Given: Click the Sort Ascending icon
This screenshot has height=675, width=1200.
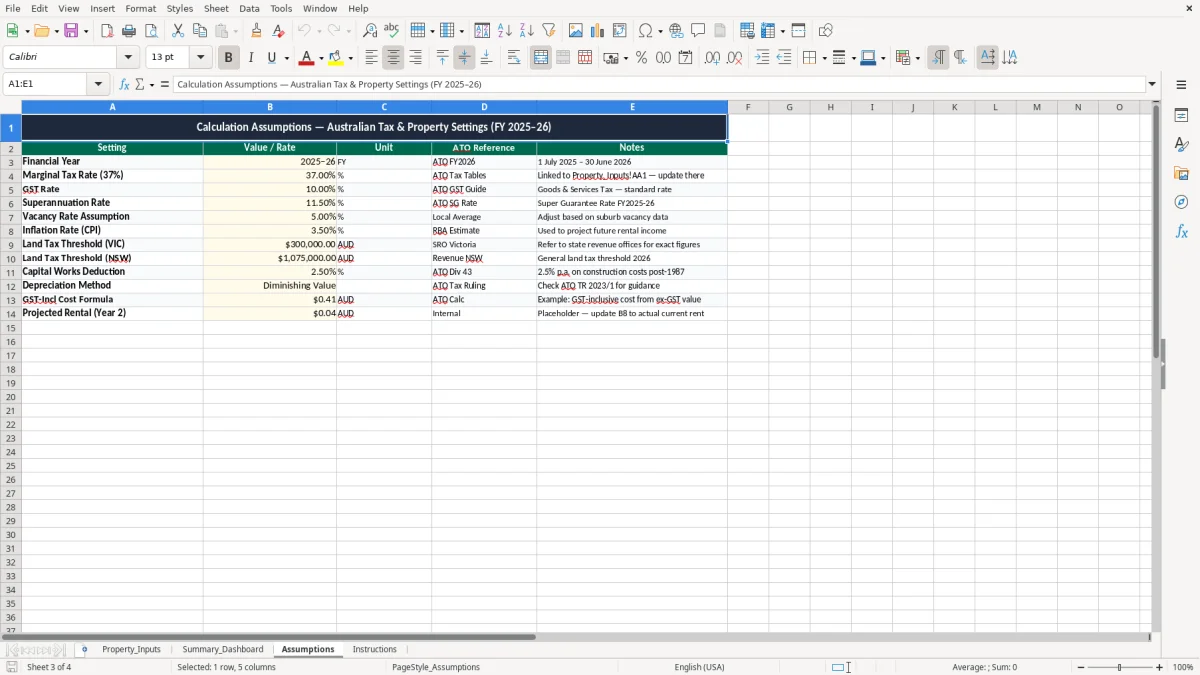Looking at the screenshot, I should pos(505,31).
